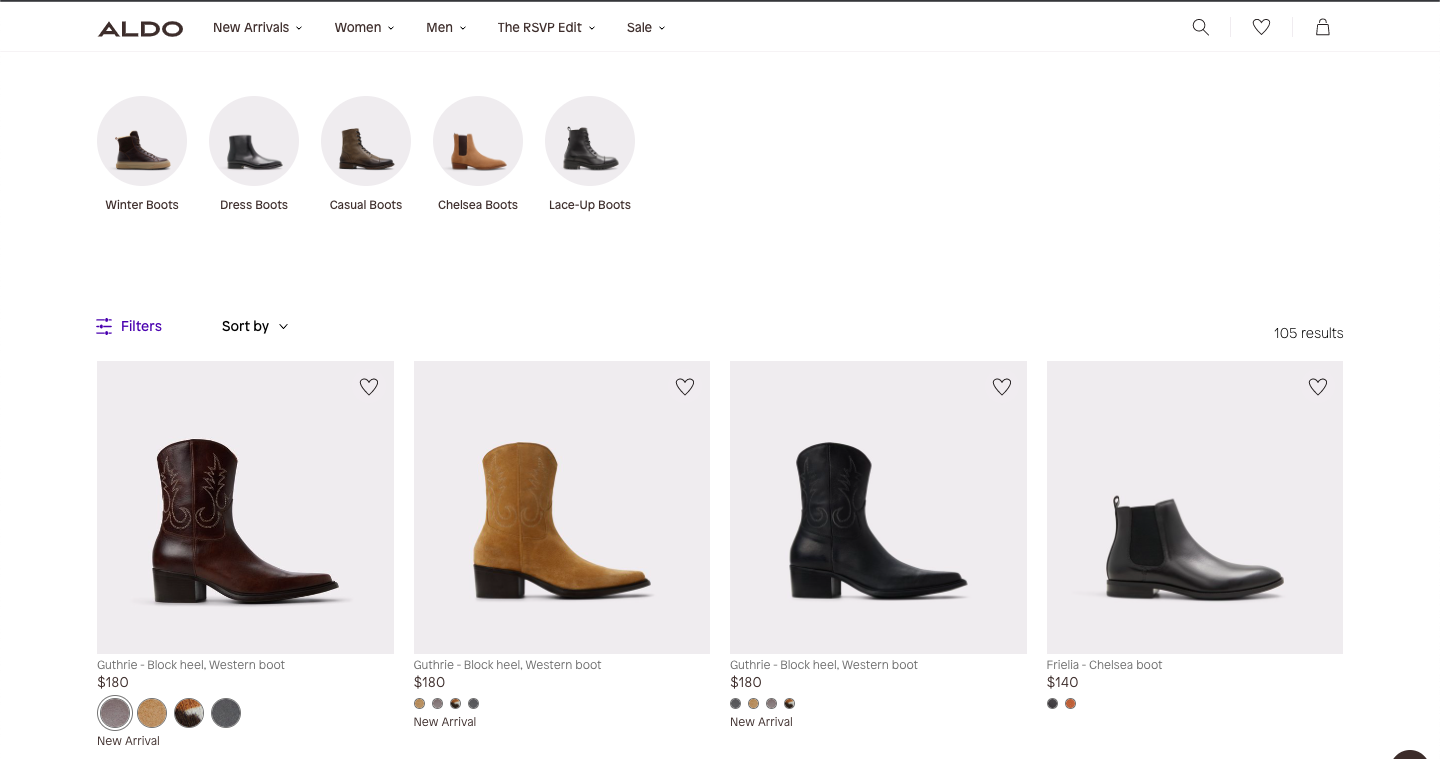Open the Filters panel
The image size is (1440, 759).
pyautogui.click(x=129, y=326)
